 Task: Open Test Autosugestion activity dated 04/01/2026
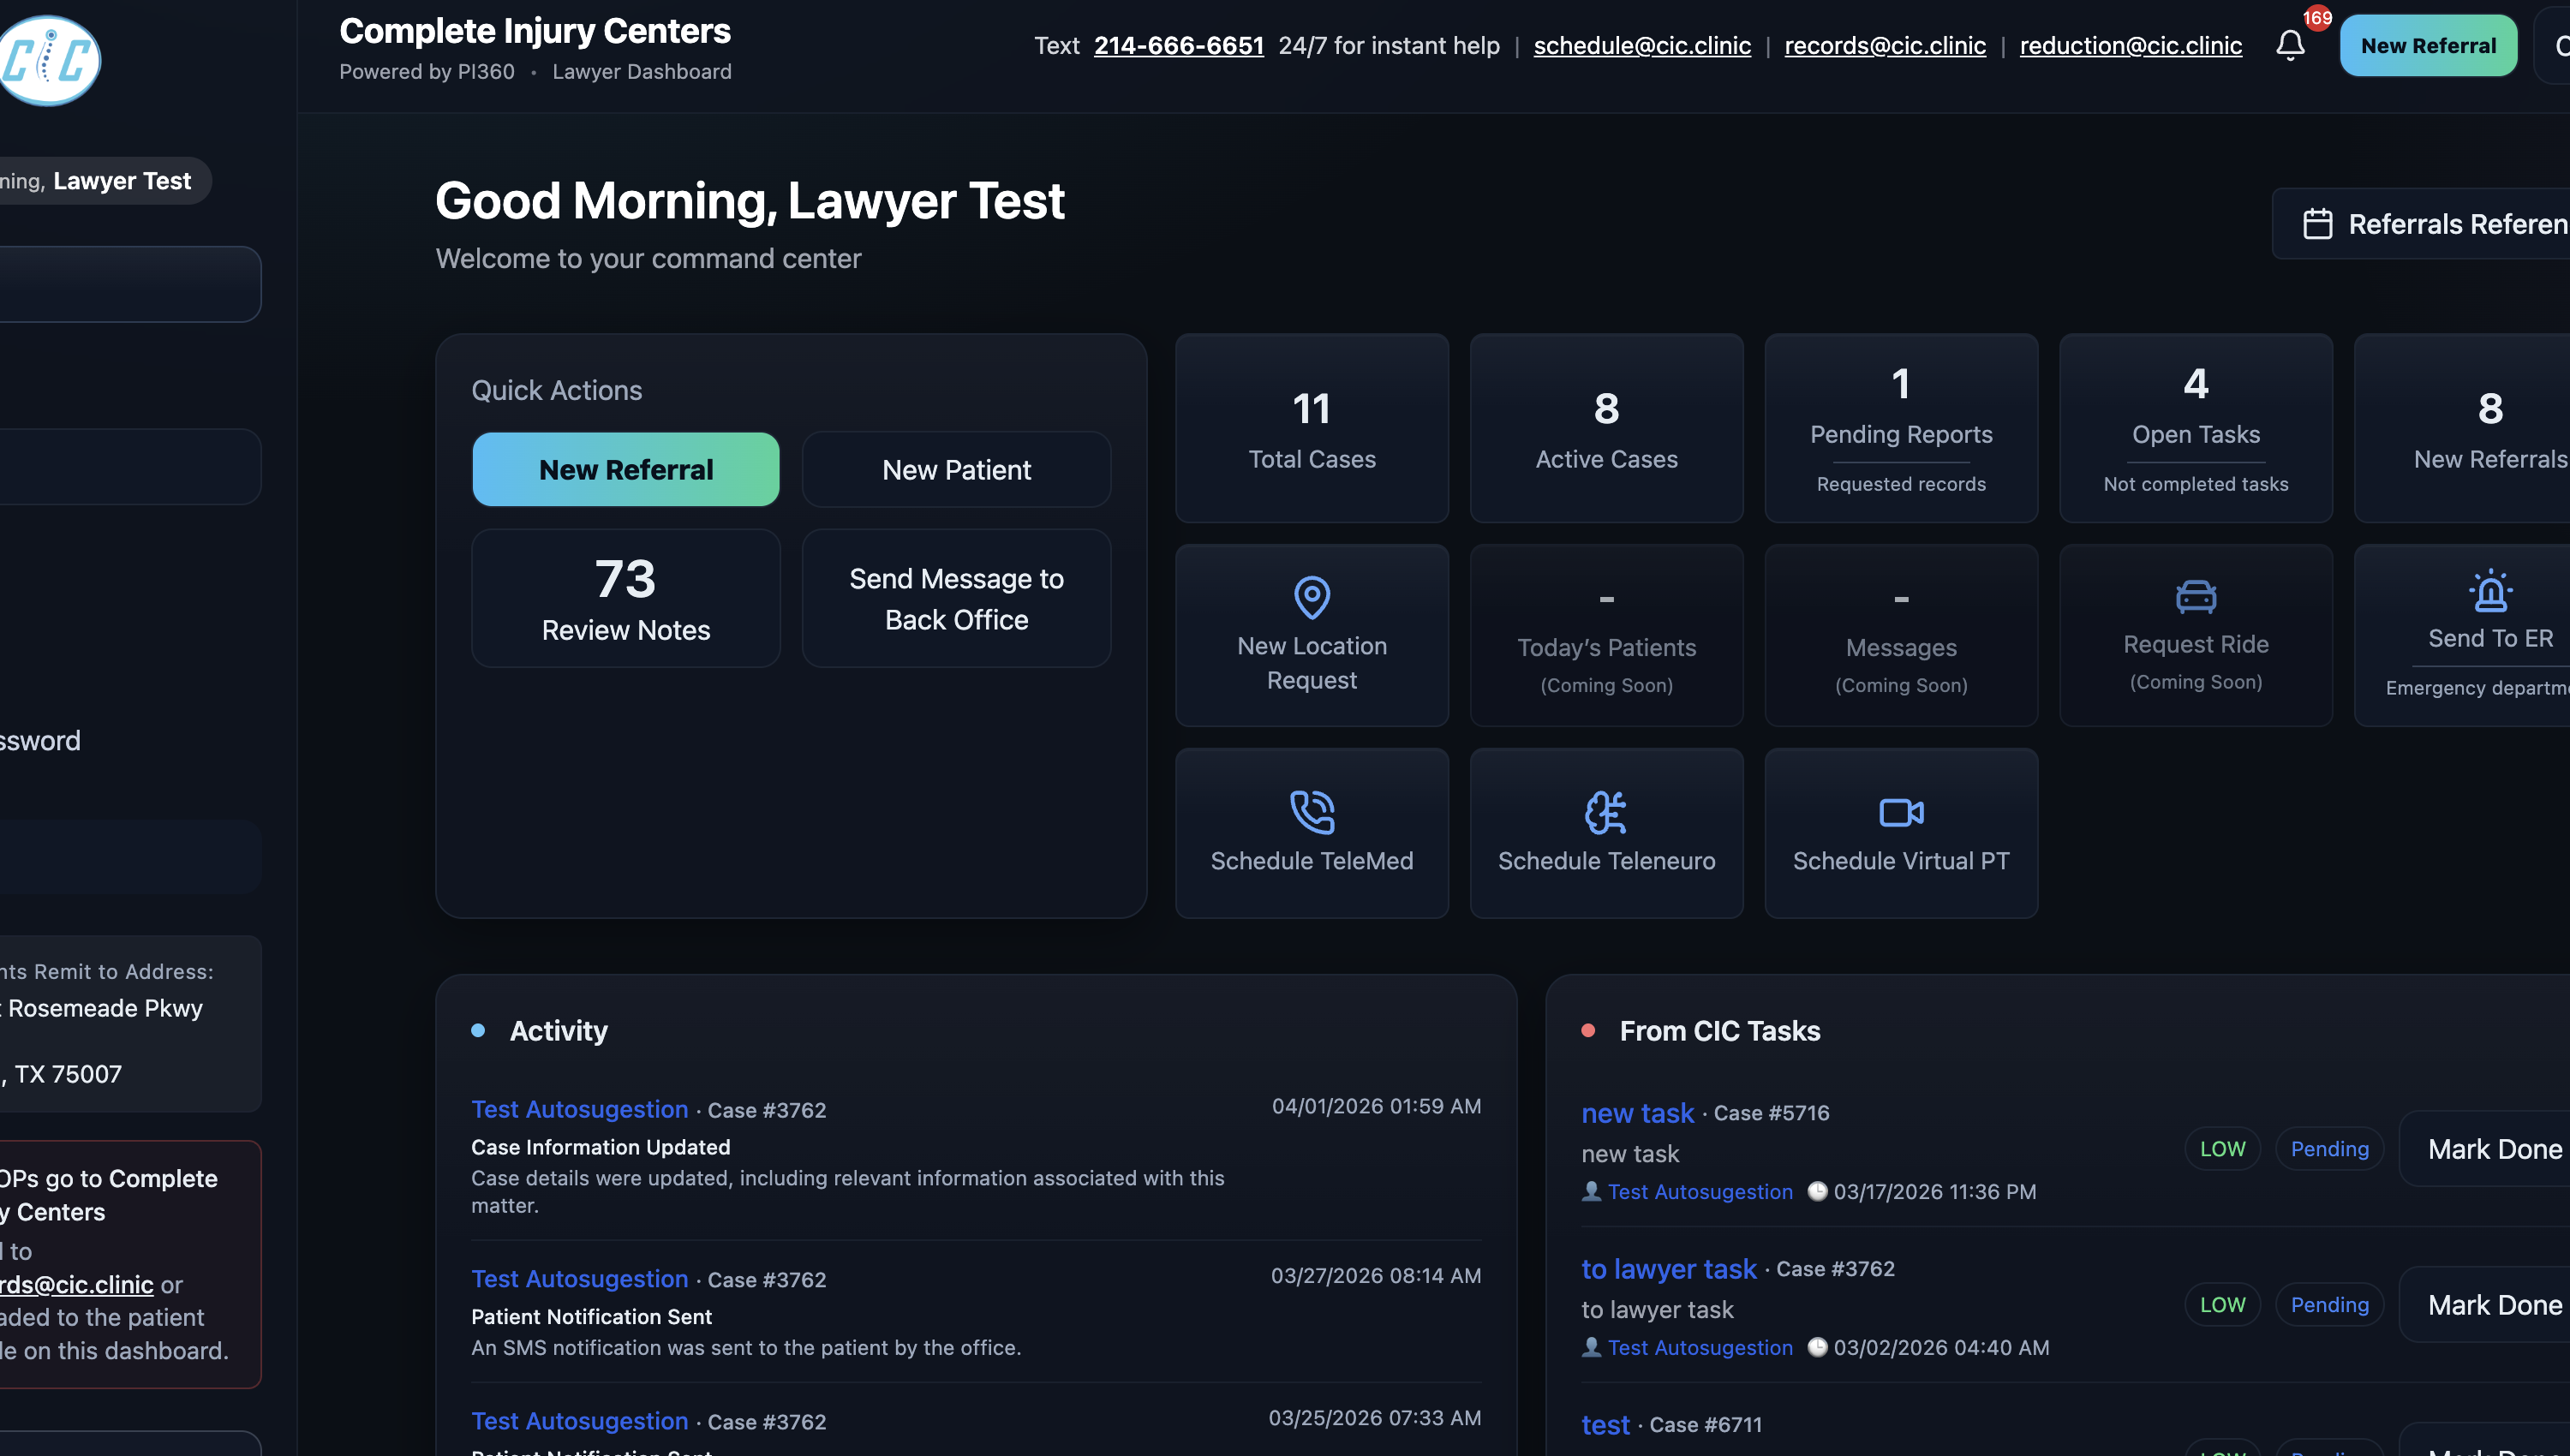[x=579, y=1108]
